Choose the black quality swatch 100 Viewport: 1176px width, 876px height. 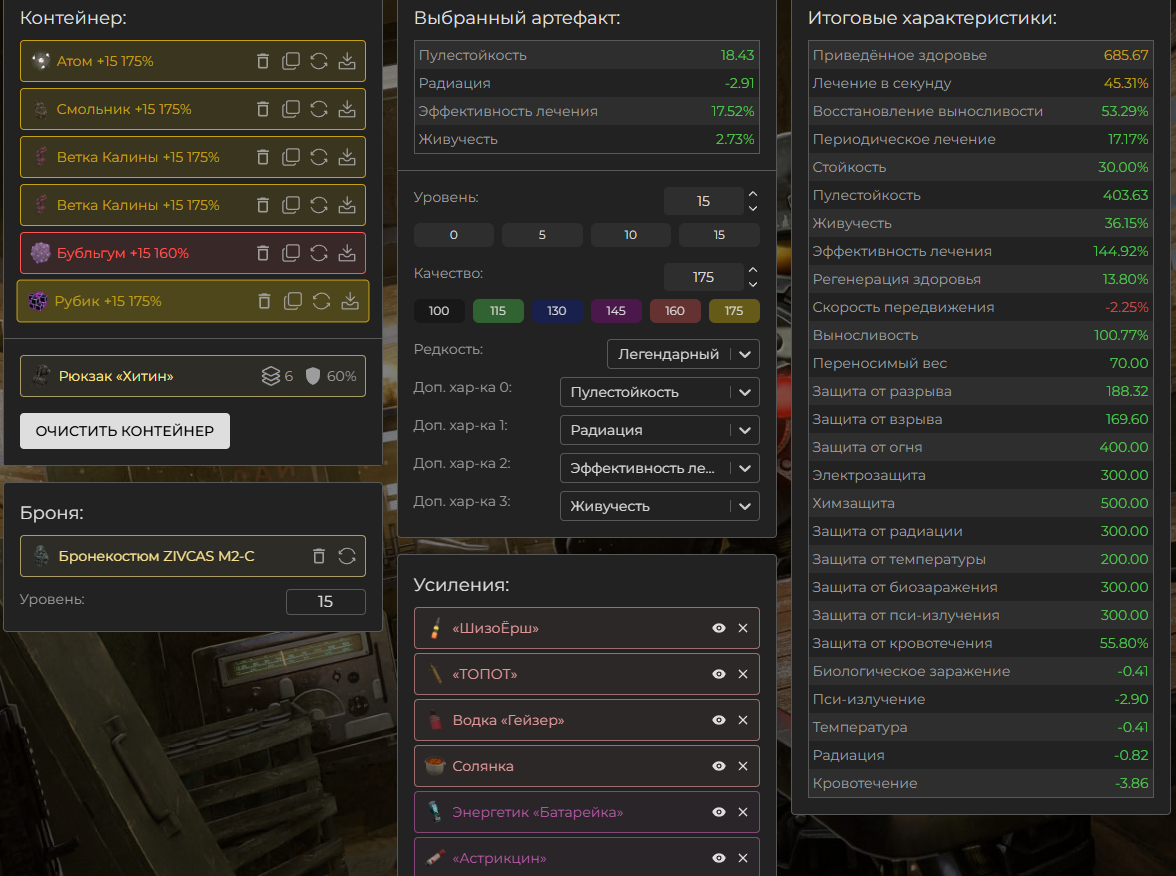(x=439, y=310)
